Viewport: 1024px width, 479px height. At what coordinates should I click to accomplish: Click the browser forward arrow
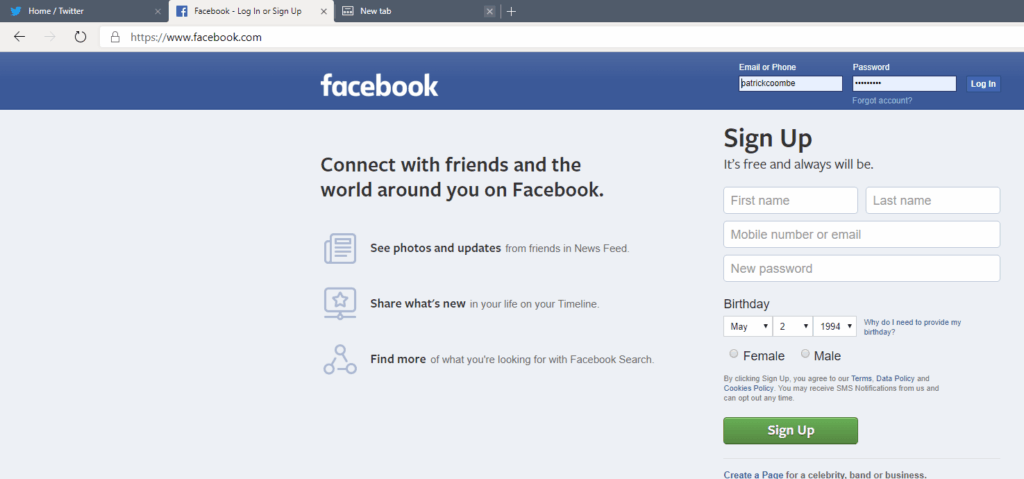point(50,37)
